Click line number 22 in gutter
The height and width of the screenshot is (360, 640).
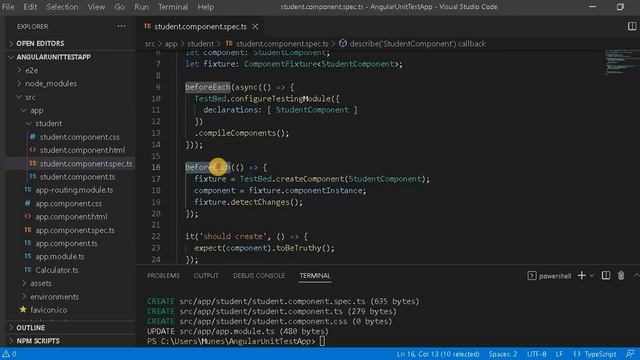(x=156, y=237)
